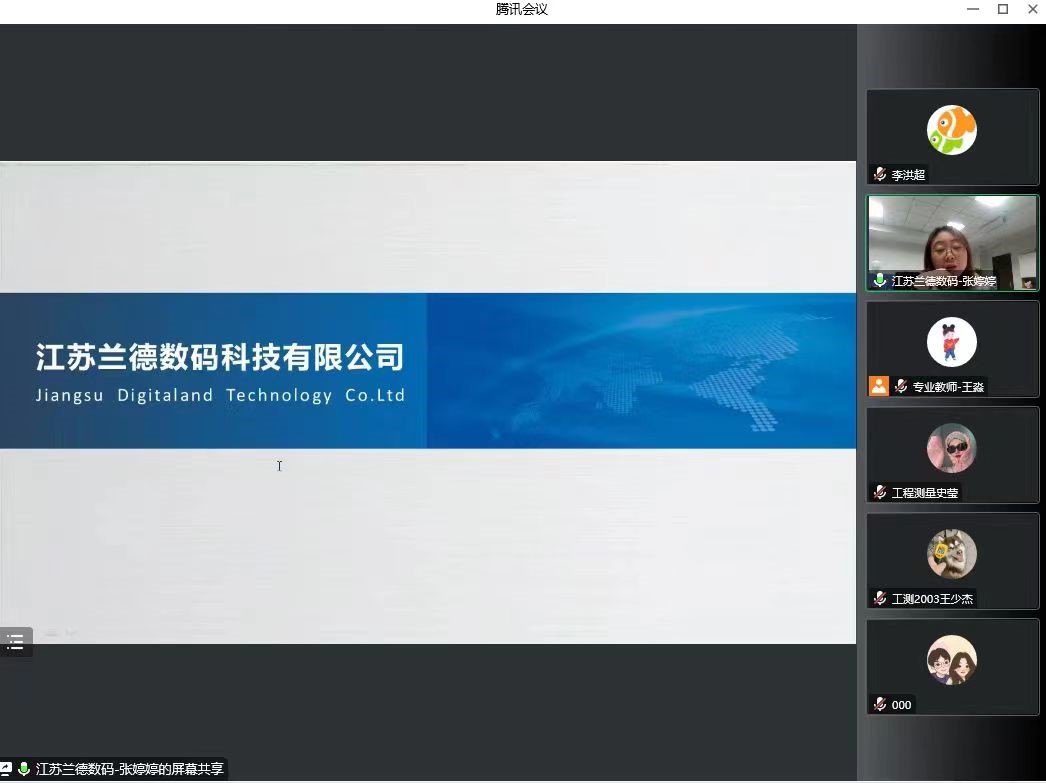Click the 腾讯会议 window title text

(522, 9)
